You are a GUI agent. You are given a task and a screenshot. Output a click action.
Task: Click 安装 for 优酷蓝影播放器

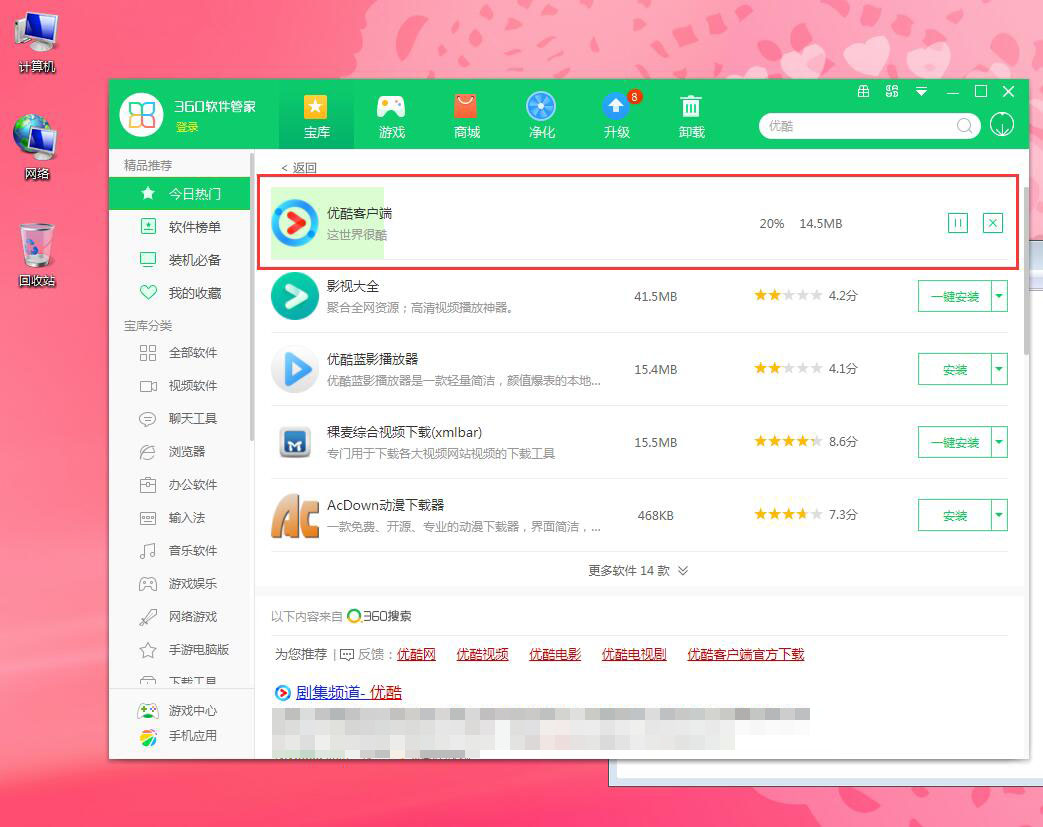(x=955, y=369)
